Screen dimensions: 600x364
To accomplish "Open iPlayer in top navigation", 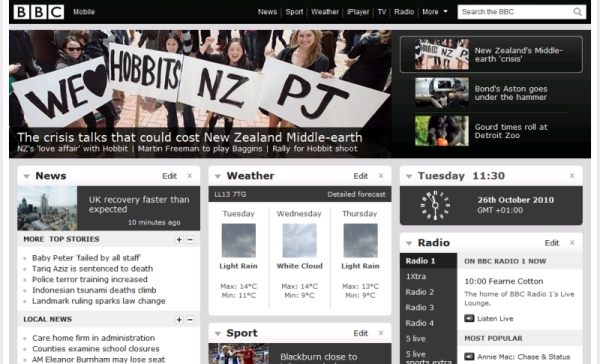I will (x=358, y=12).
